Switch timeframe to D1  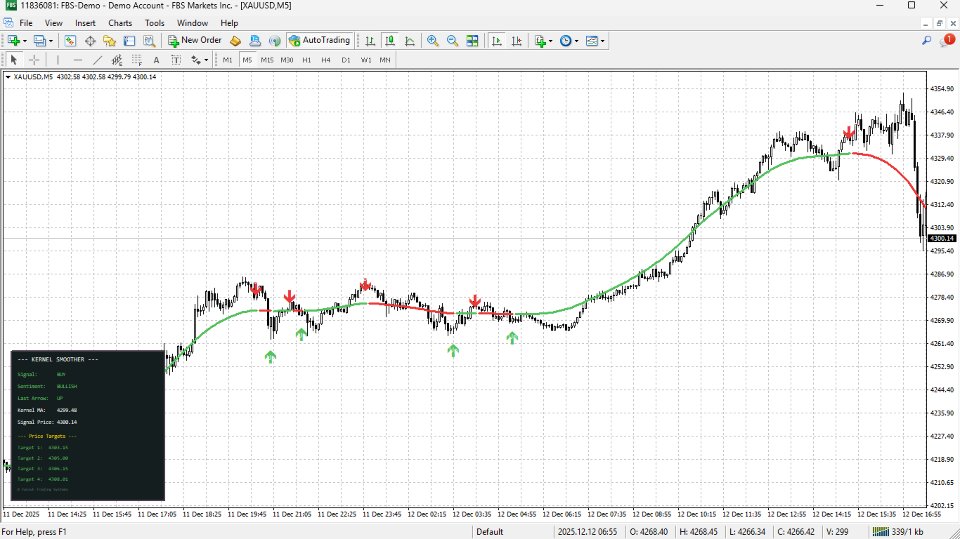[346, 59]
